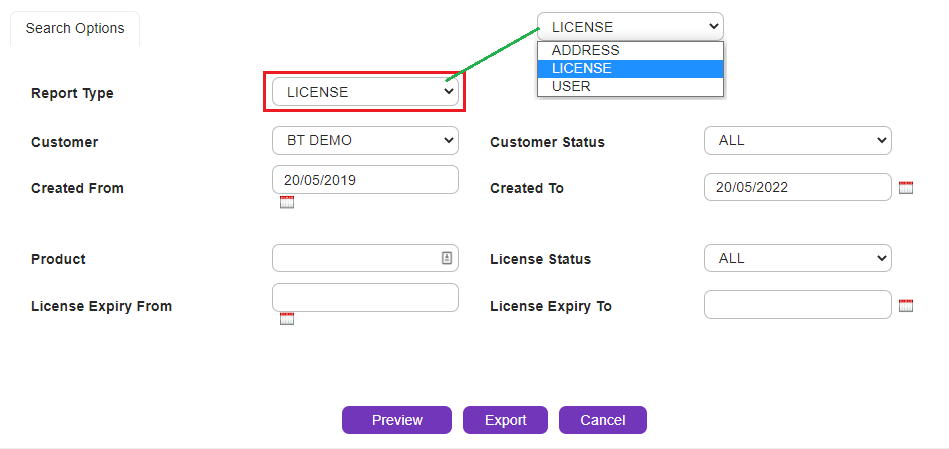Open the Created From calendar picker icon
Image resolution: width=949 pixels, height=449 pixels.
(287, 202)
